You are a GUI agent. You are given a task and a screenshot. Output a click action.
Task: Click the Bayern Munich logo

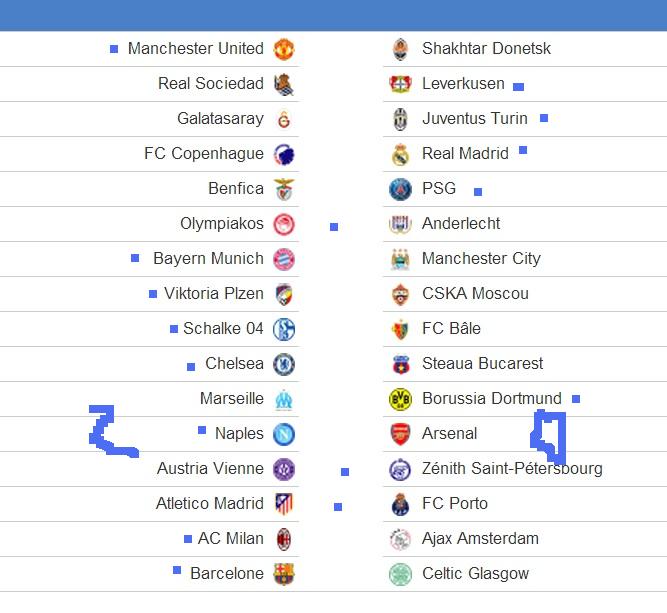(x=284, y=259)
